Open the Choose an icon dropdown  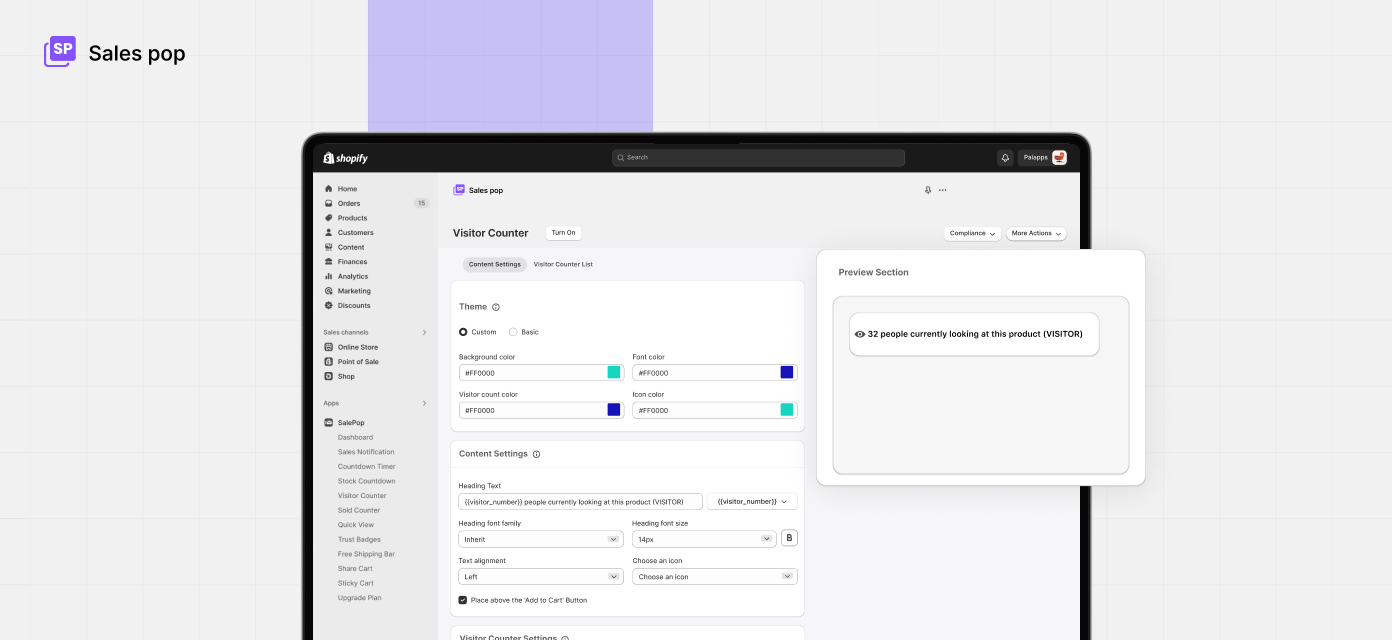click(715, 577)
